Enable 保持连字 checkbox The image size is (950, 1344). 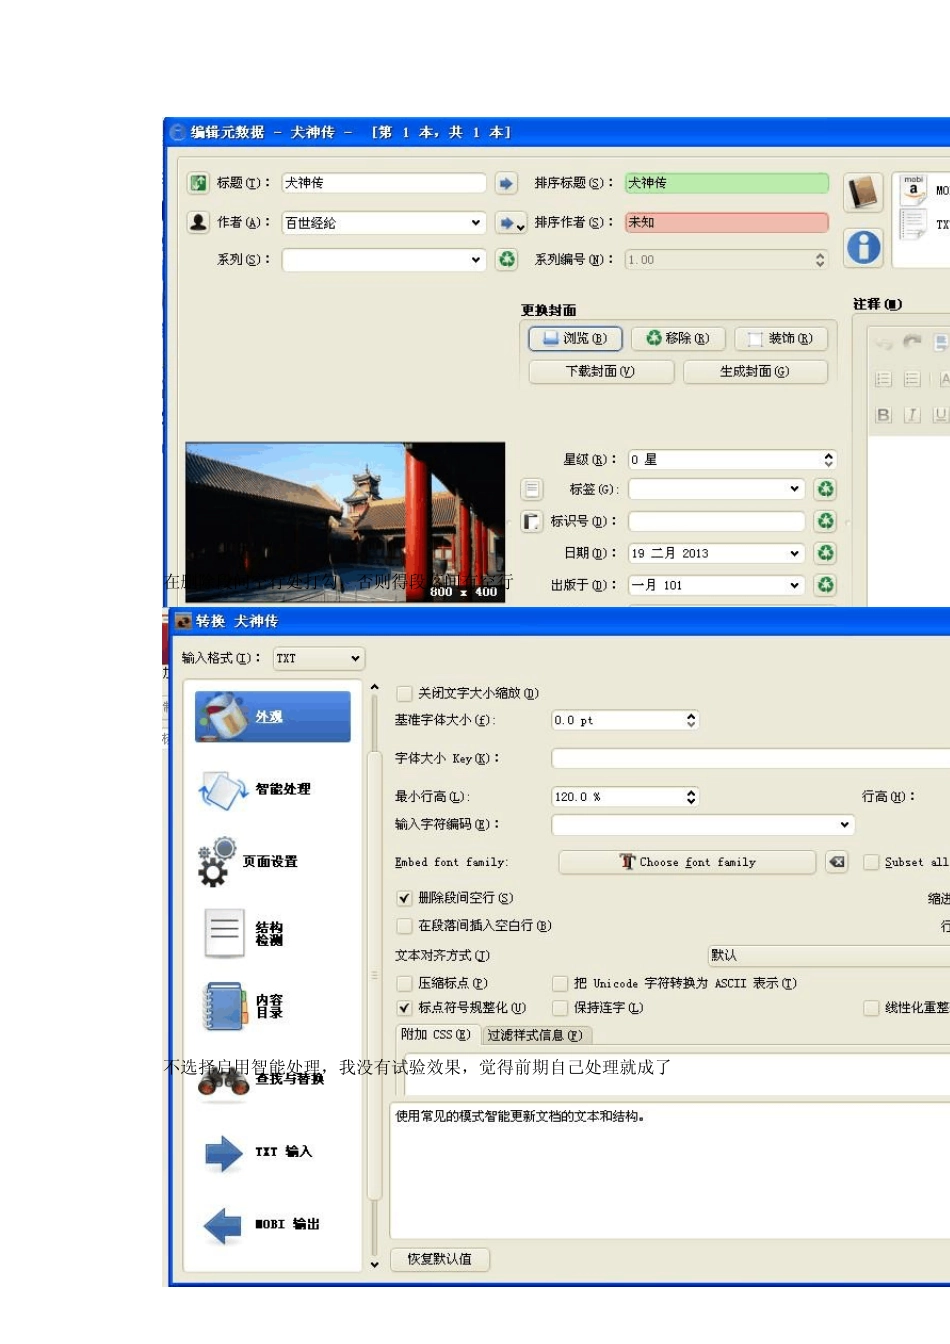tap(560, 1008)
